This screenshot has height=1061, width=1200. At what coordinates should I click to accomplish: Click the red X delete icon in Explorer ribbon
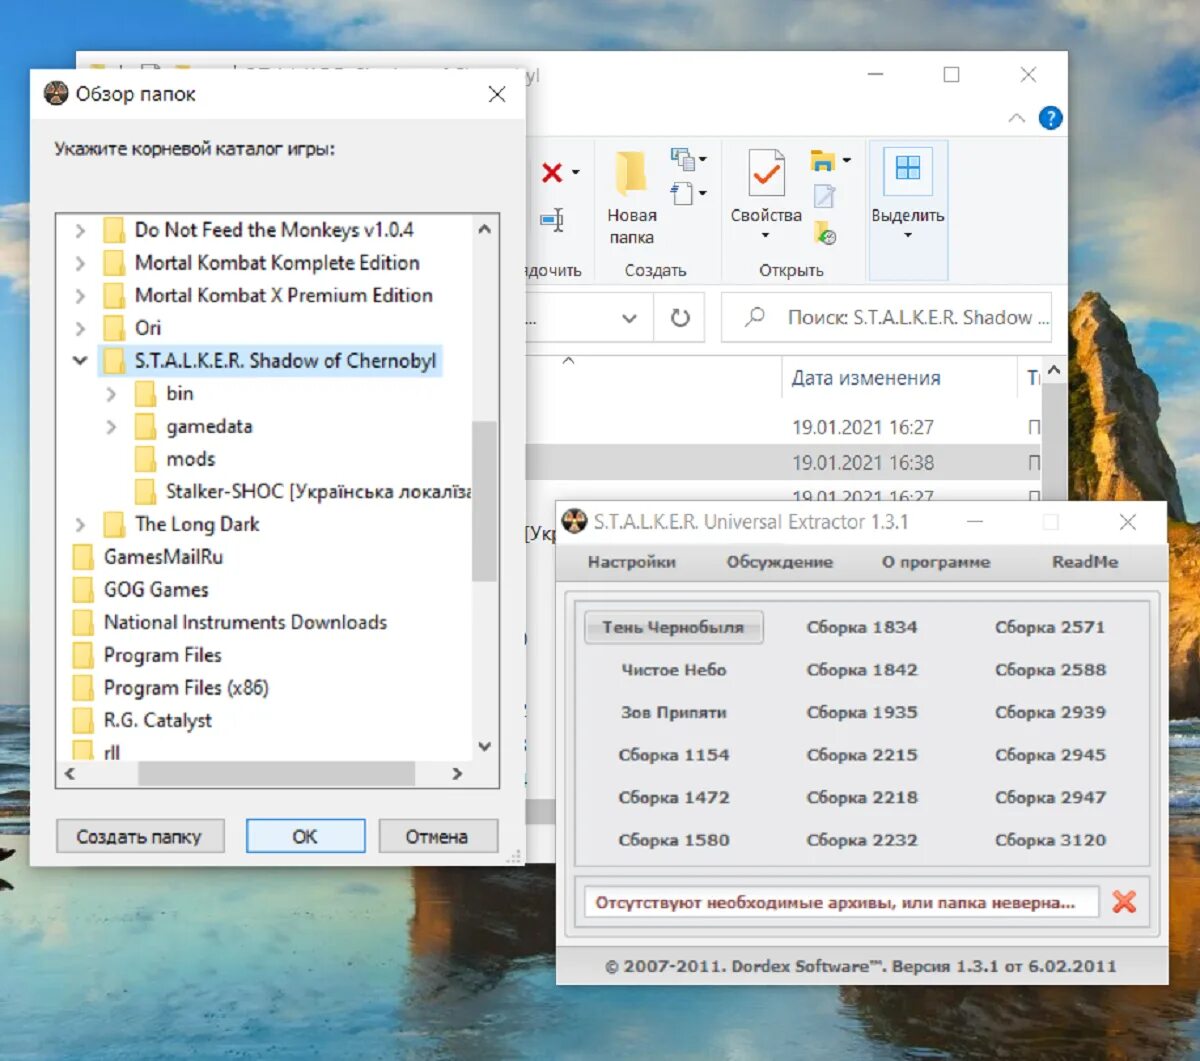(552, 173)
